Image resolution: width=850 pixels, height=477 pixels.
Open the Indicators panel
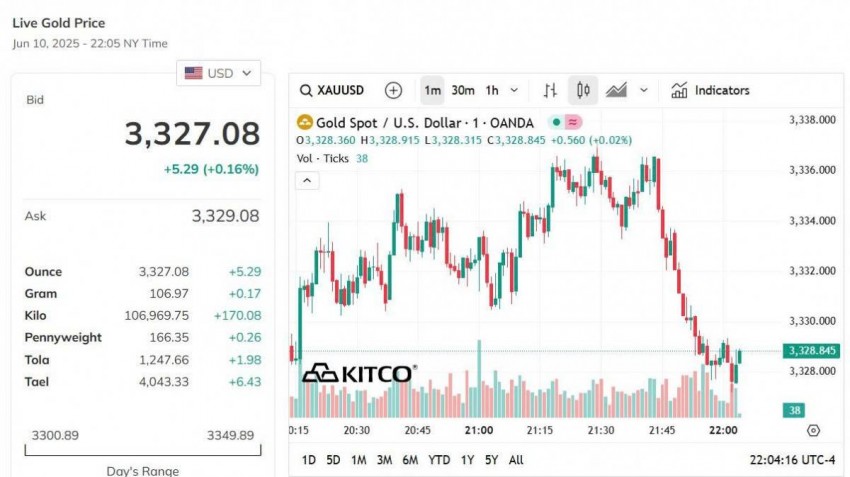(710, 90)
